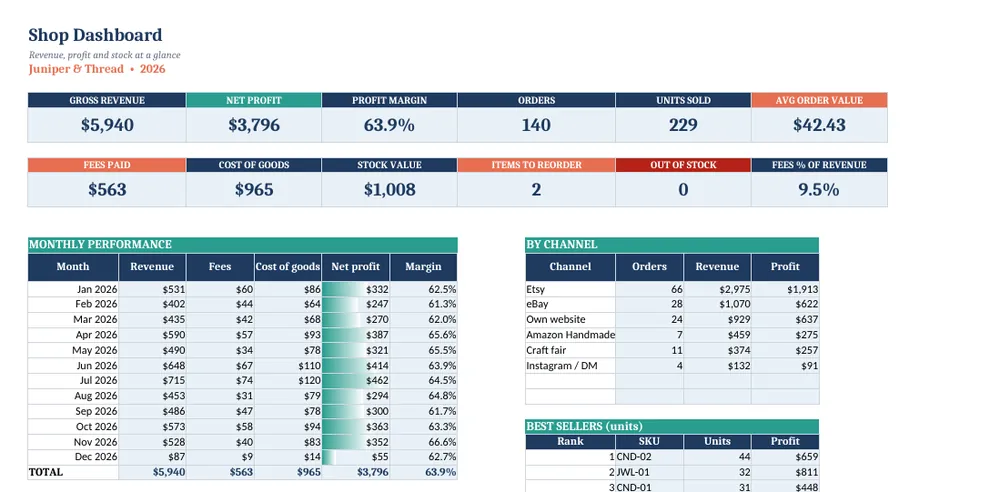
Task: Click the Shop Dashboard title
Action: [x=95, y=35]
